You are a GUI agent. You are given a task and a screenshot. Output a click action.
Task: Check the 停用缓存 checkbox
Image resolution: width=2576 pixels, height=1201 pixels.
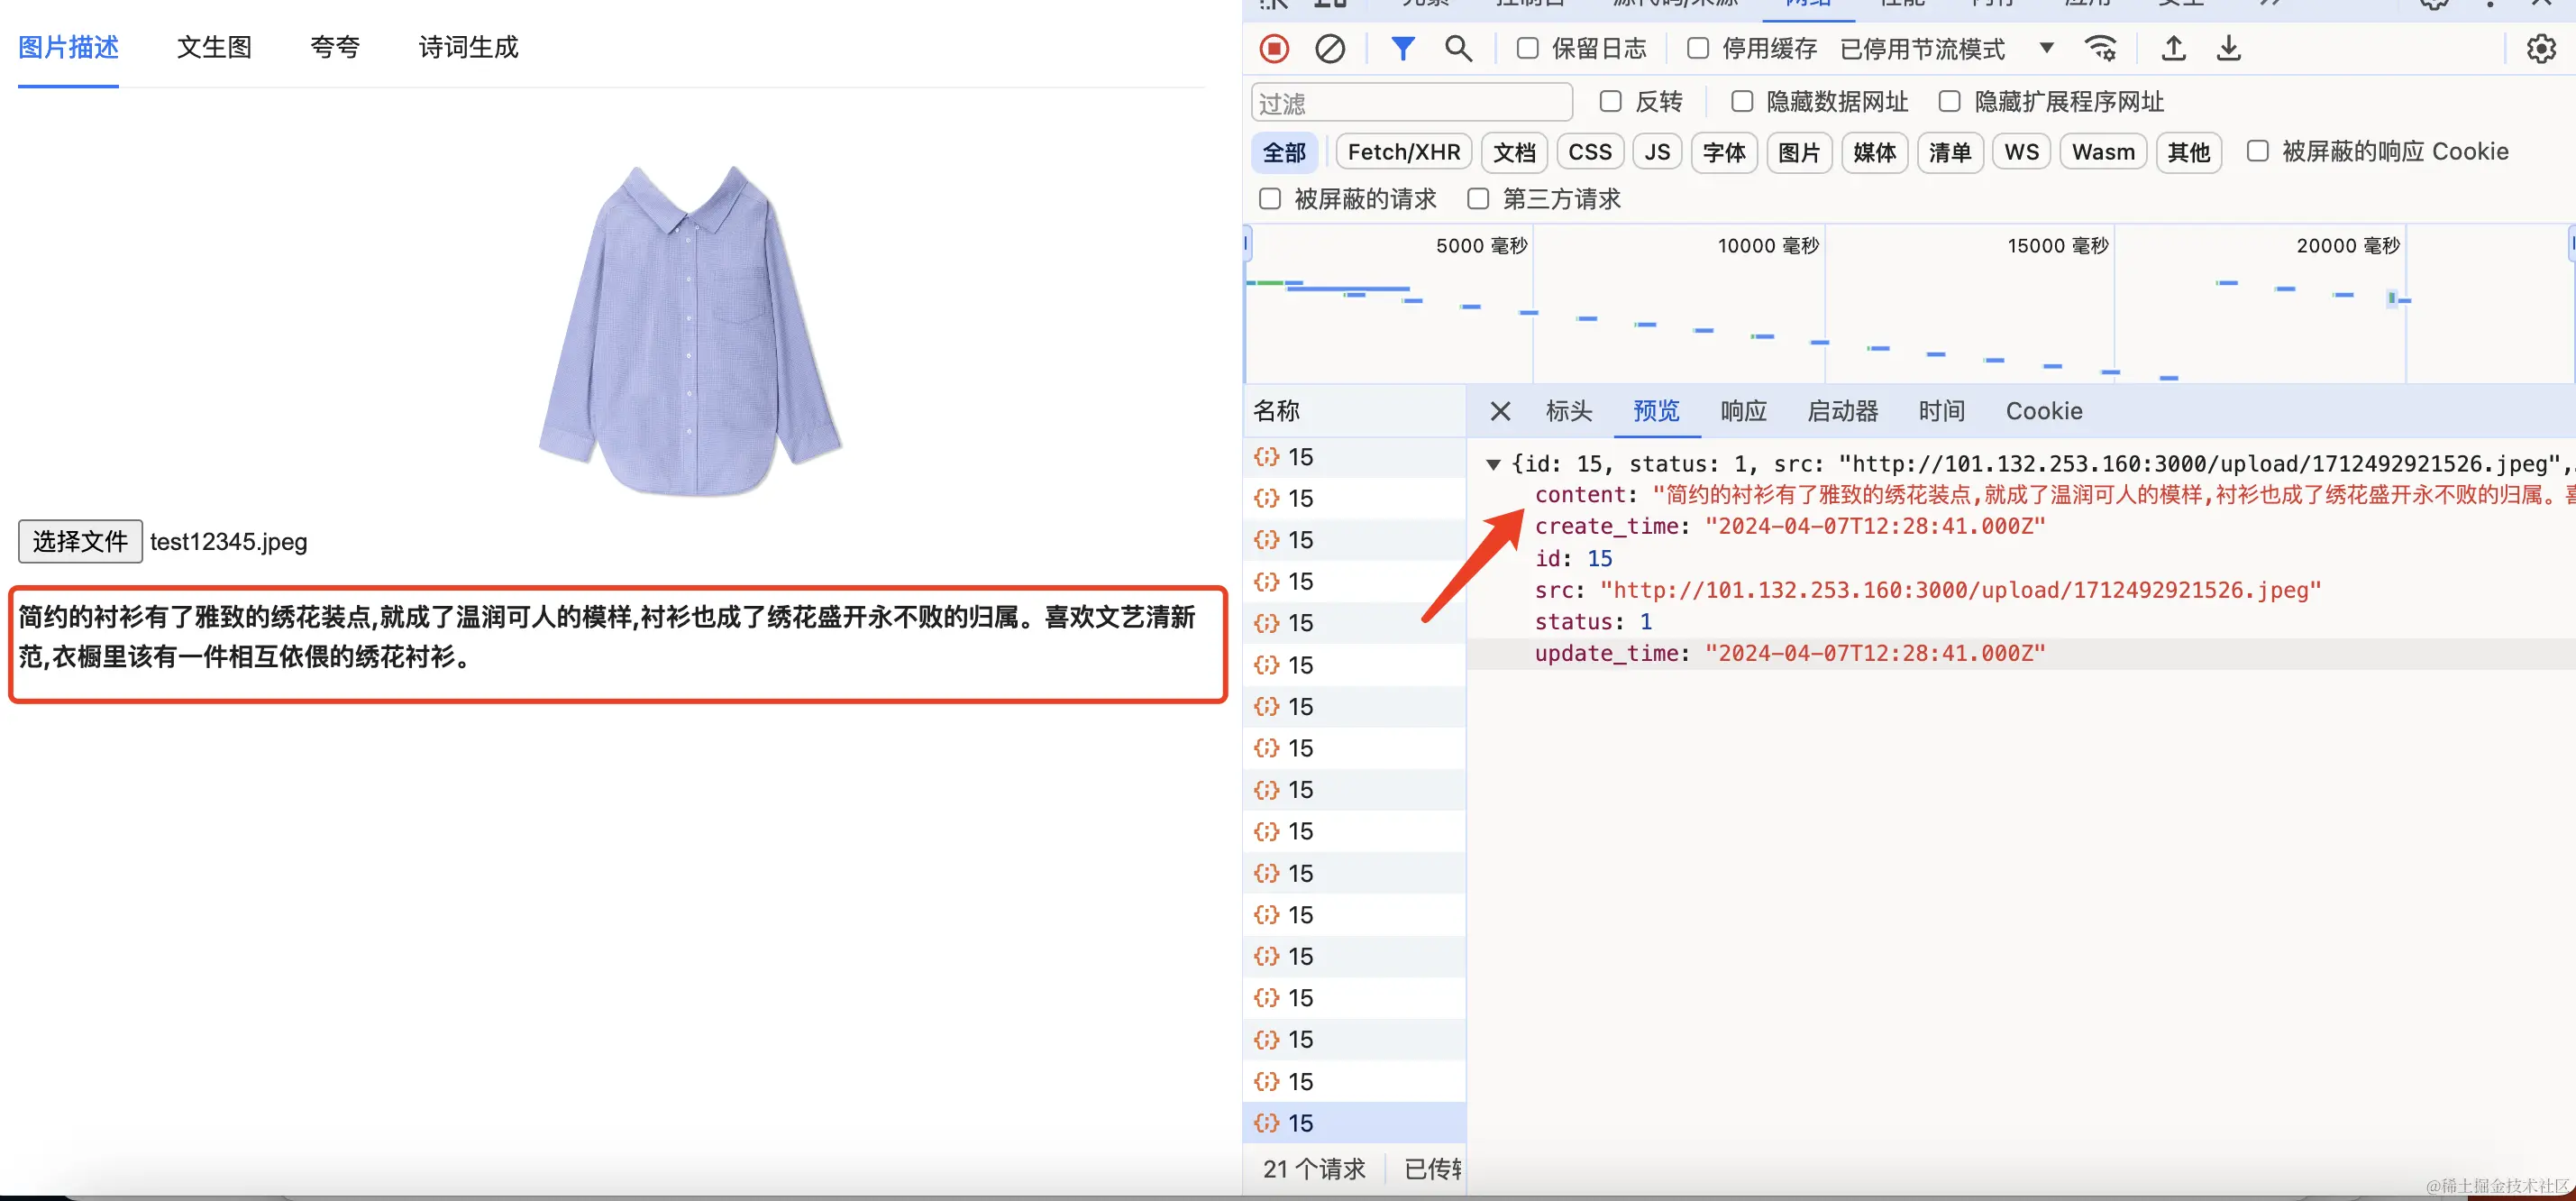1697,48
